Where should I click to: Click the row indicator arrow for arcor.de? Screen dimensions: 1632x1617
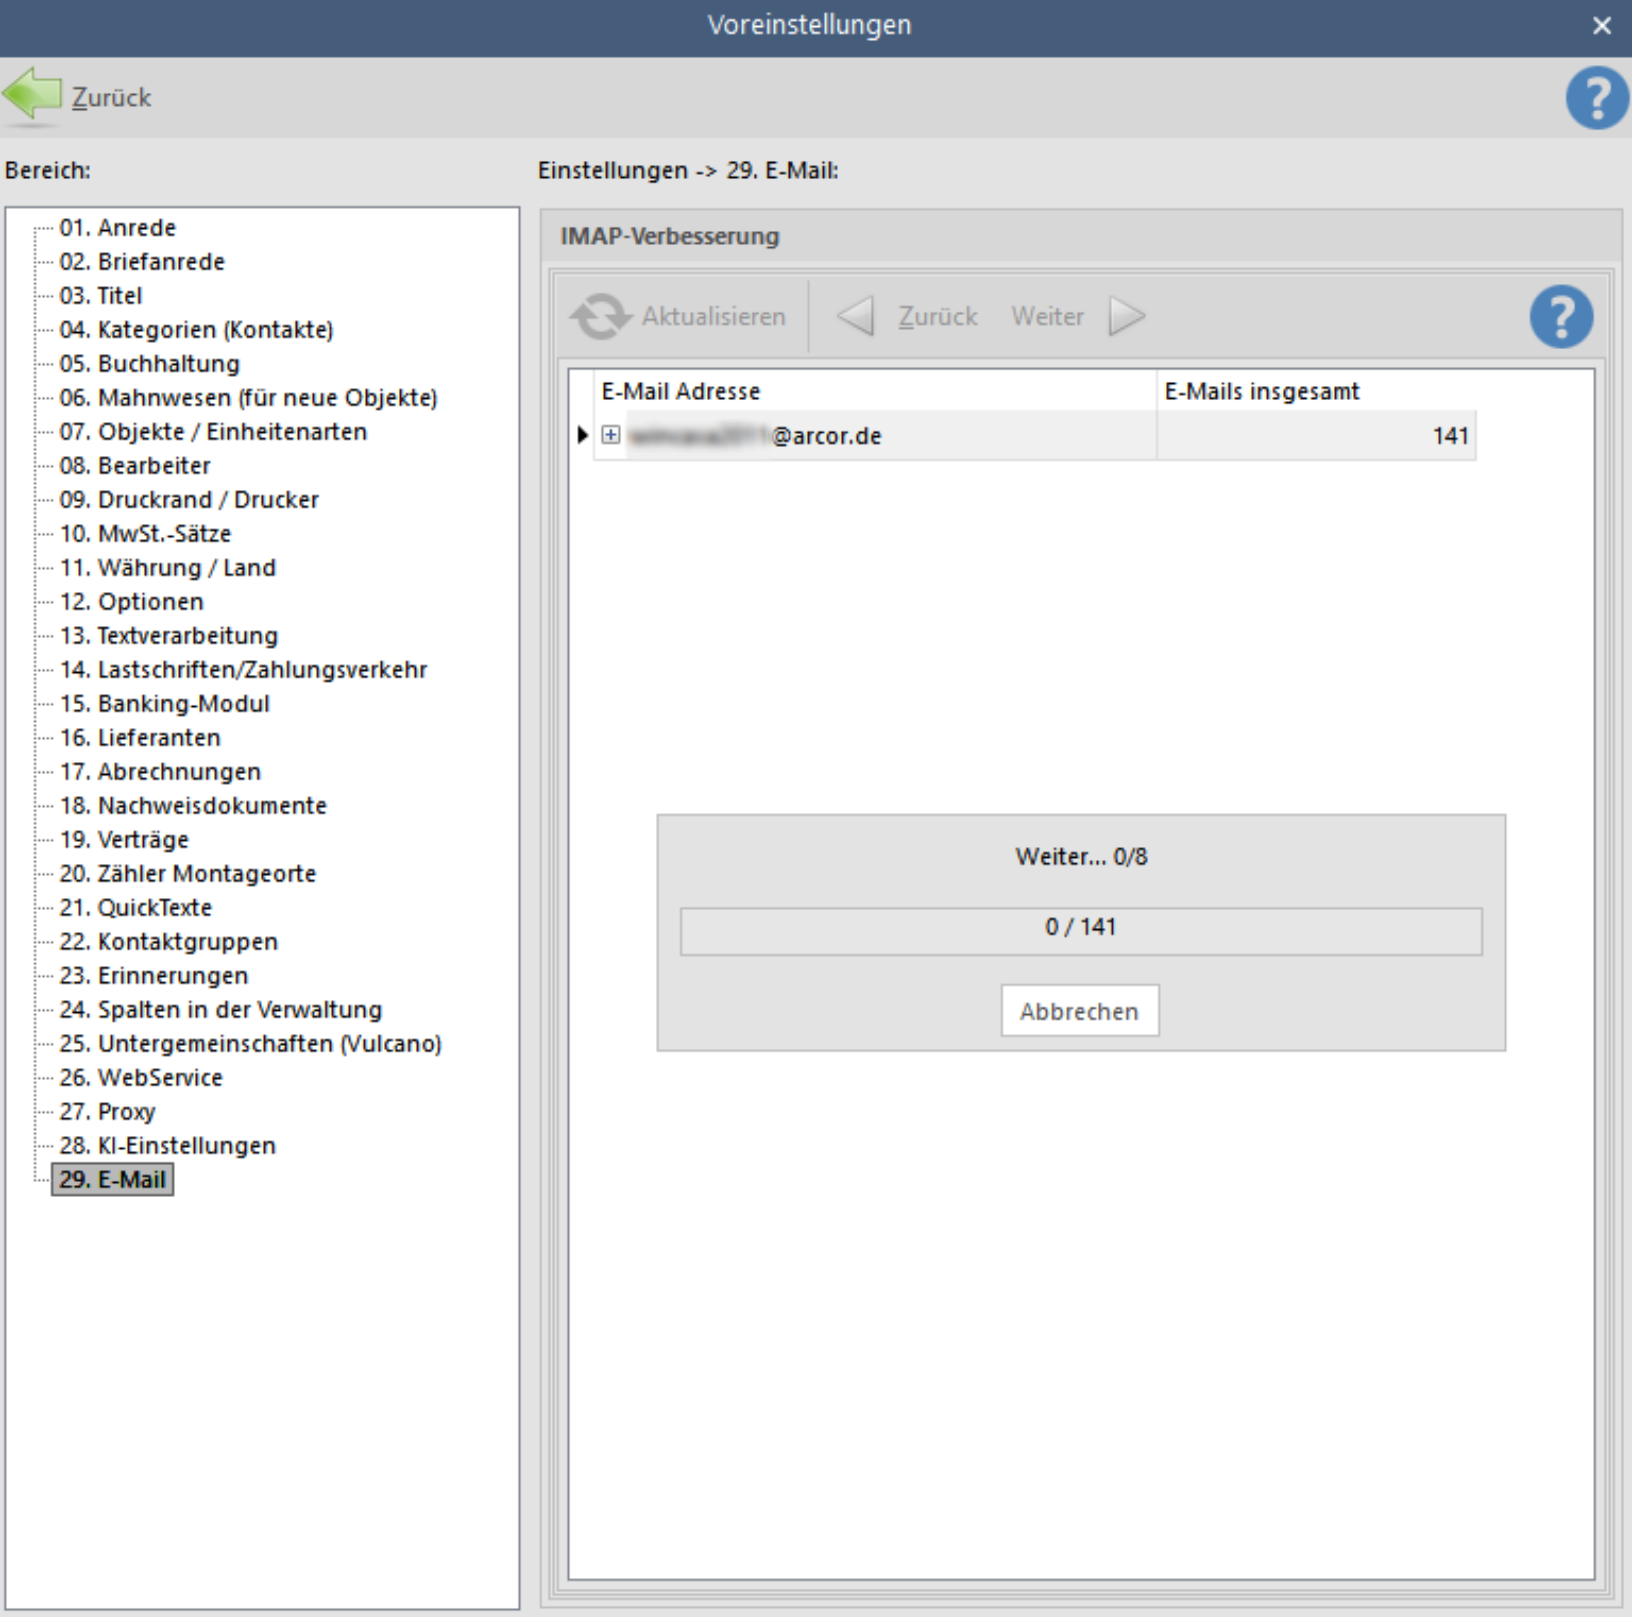583,435
